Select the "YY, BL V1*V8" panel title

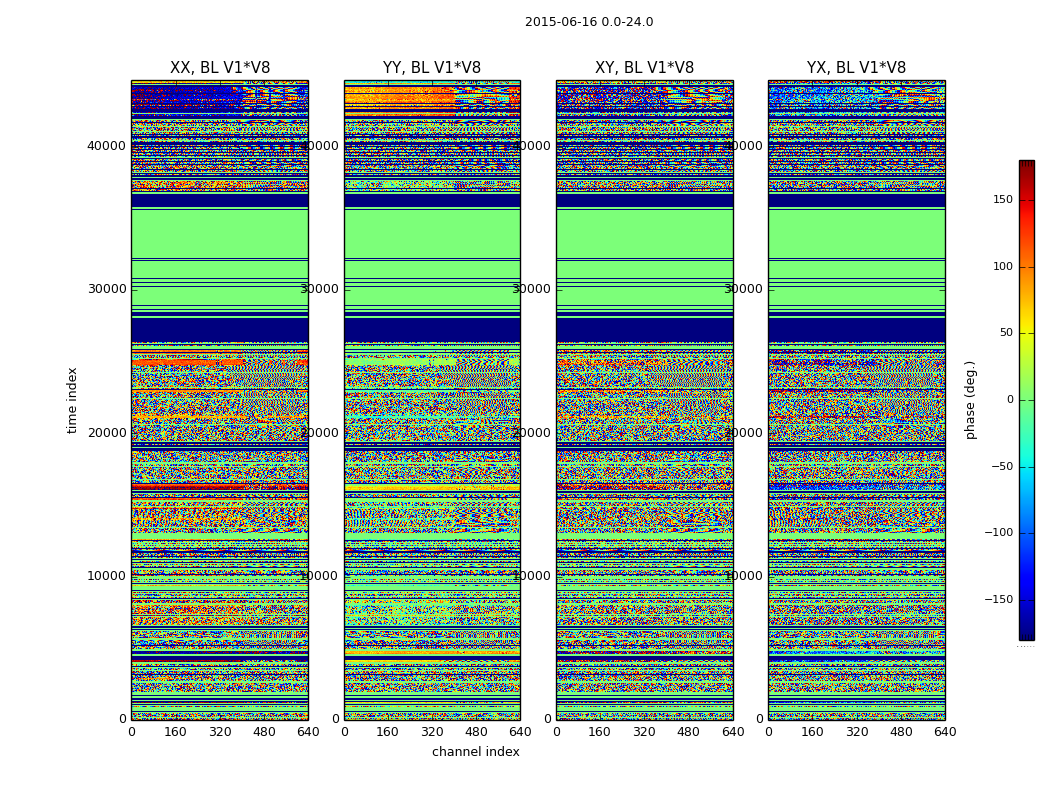coord(432,68)
